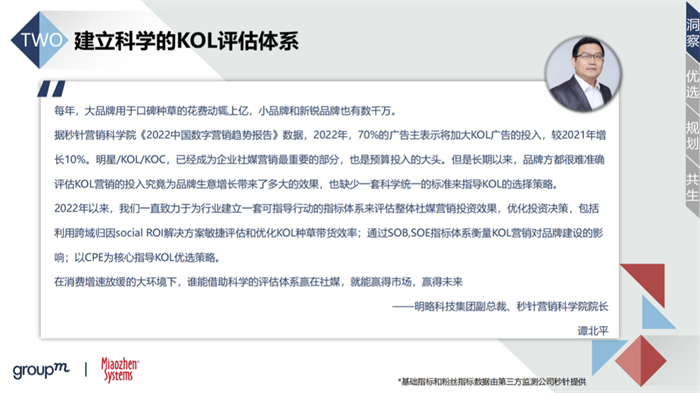
Task: Click the footnote 基础指标和粉丝指标数据由第三方监测公司秒针提供
Action: (492, 382)
